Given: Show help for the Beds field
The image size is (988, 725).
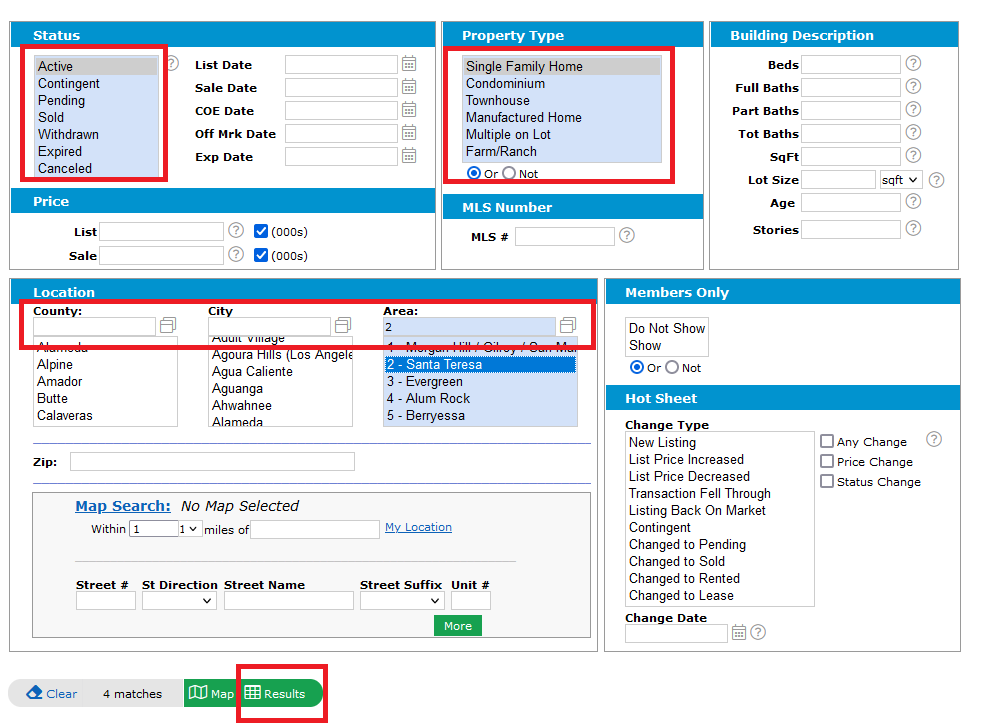Looking at the screenshot, I should click(x=913, y=64).
